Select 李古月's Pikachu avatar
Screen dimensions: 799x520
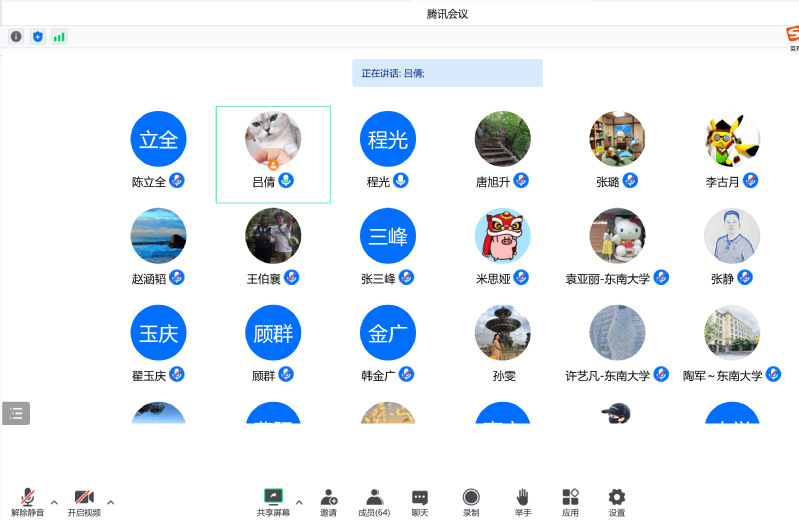[732, 139]
